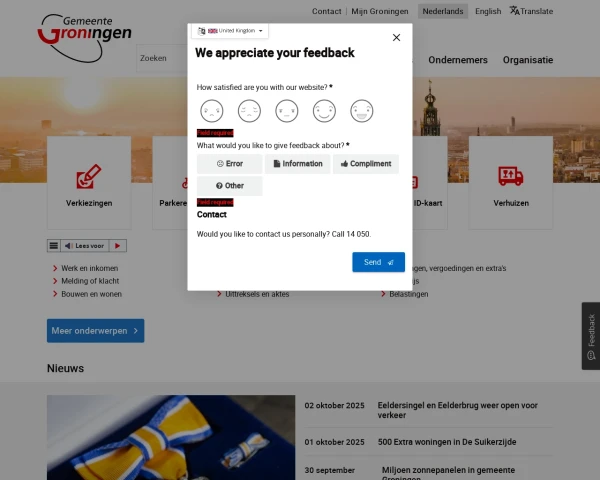Select the very dissatisfied sad face
The height and width of the screenshot is (480, 600).
pyautogui.click(x=212, y=111)
